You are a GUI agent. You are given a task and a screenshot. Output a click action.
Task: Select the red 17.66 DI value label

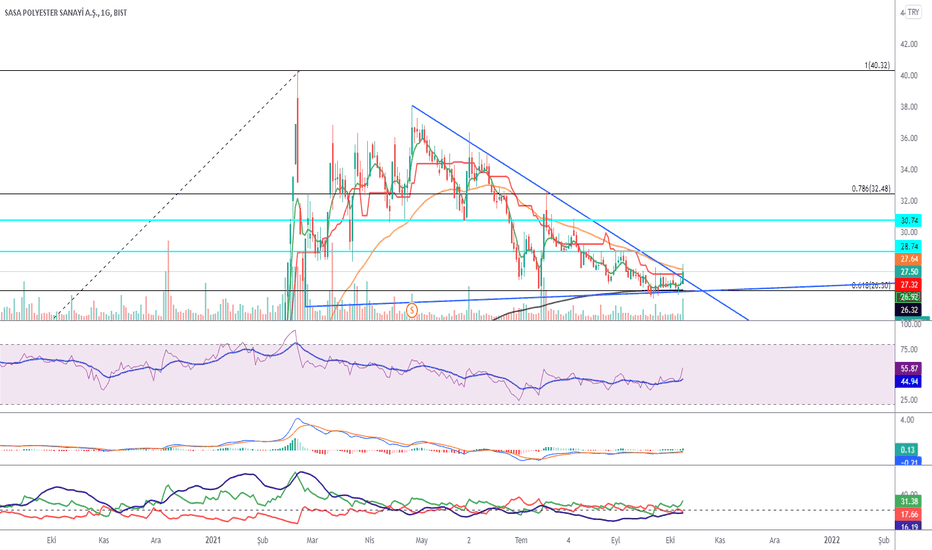click(909, 514)
